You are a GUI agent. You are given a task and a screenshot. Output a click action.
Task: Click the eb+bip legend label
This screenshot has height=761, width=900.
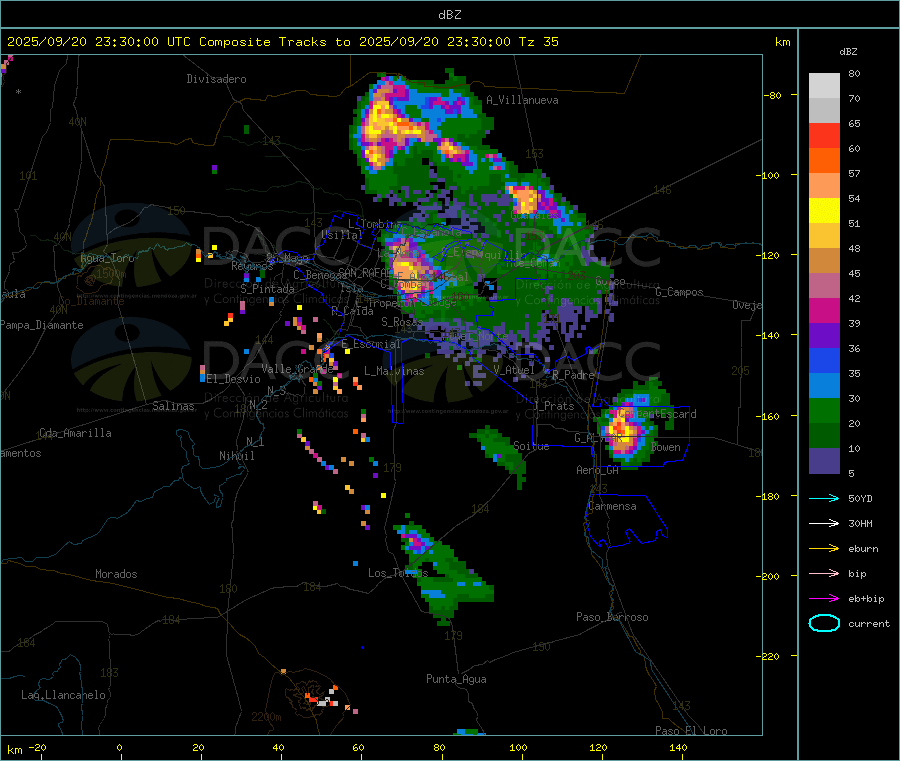(x=866, y=599)
